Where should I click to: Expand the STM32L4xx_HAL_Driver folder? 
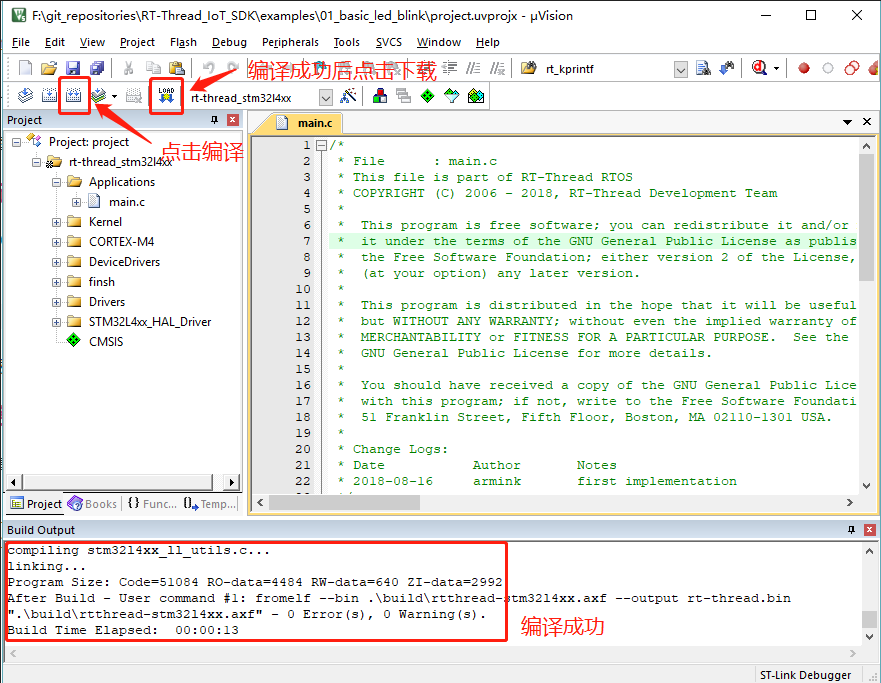click(56, 322)
